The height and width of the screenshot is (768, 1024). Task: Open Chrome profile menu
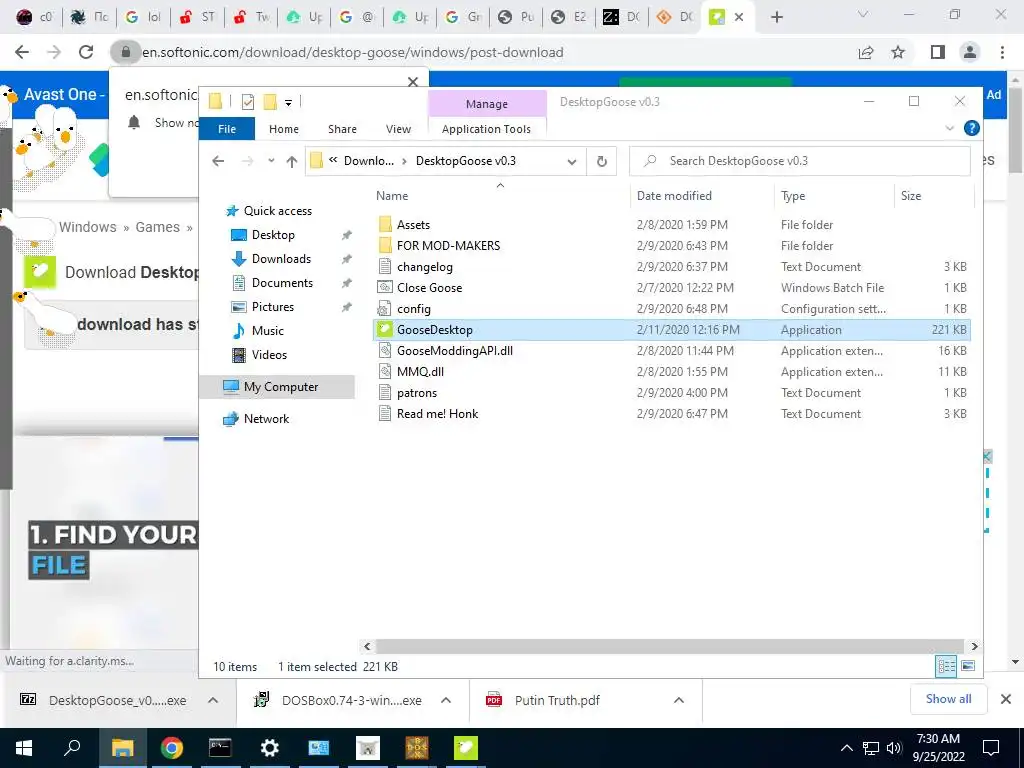click(970, 52)
